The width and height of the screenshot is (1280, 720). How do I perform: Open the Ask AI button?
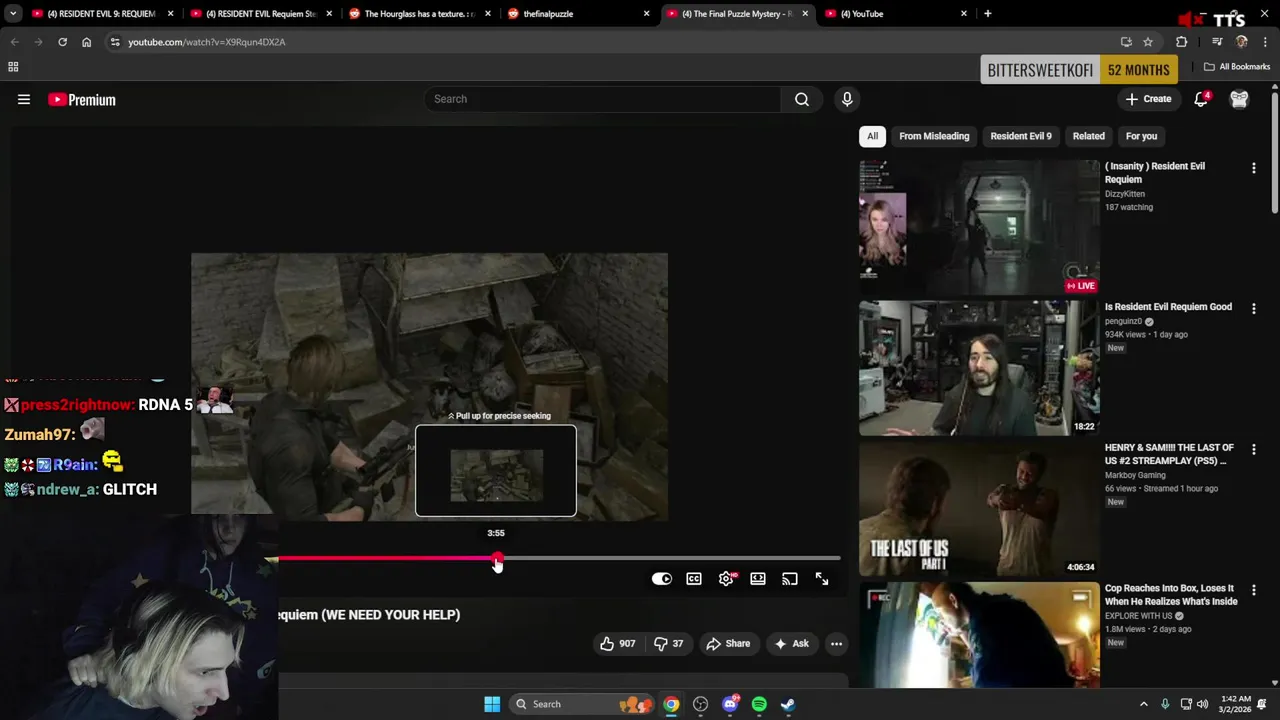[791, 644]
